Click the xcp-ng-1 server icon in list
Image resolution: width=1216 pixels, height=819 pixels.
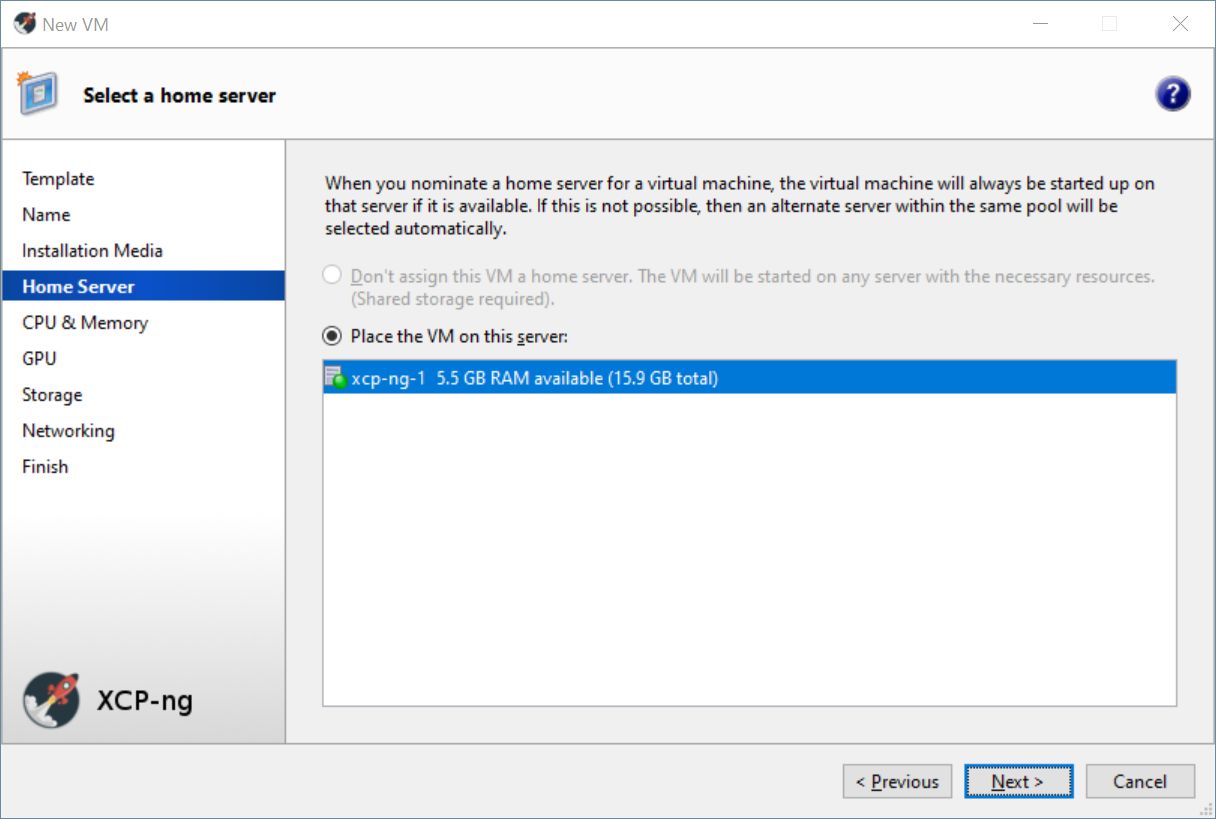(x=335, y=378)
